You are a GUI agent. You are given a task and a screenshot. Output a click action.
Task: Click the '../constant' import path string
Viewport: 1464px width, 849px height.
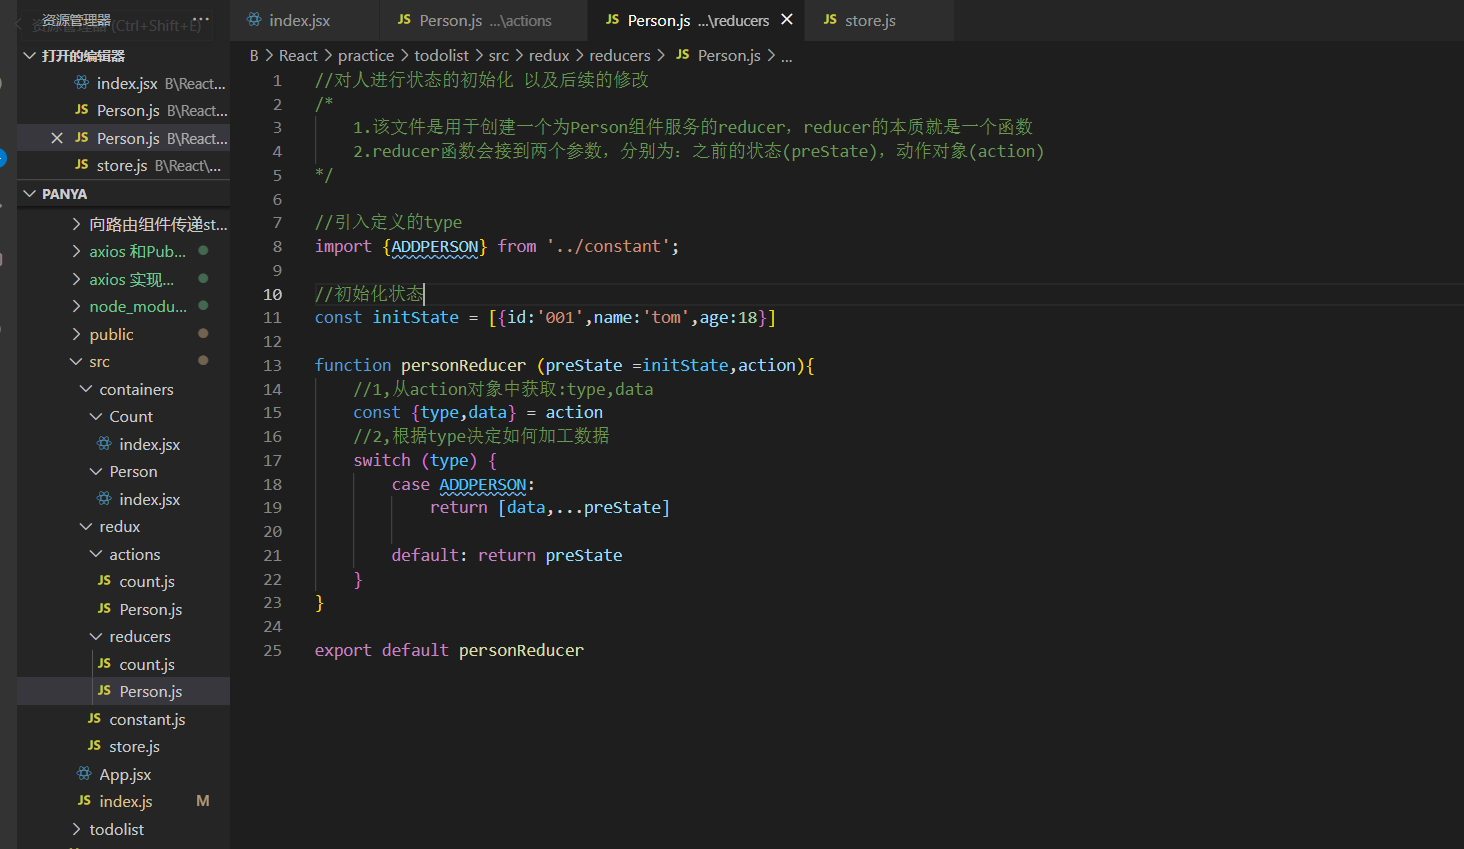pyautogui.click(x=608, y=247)
